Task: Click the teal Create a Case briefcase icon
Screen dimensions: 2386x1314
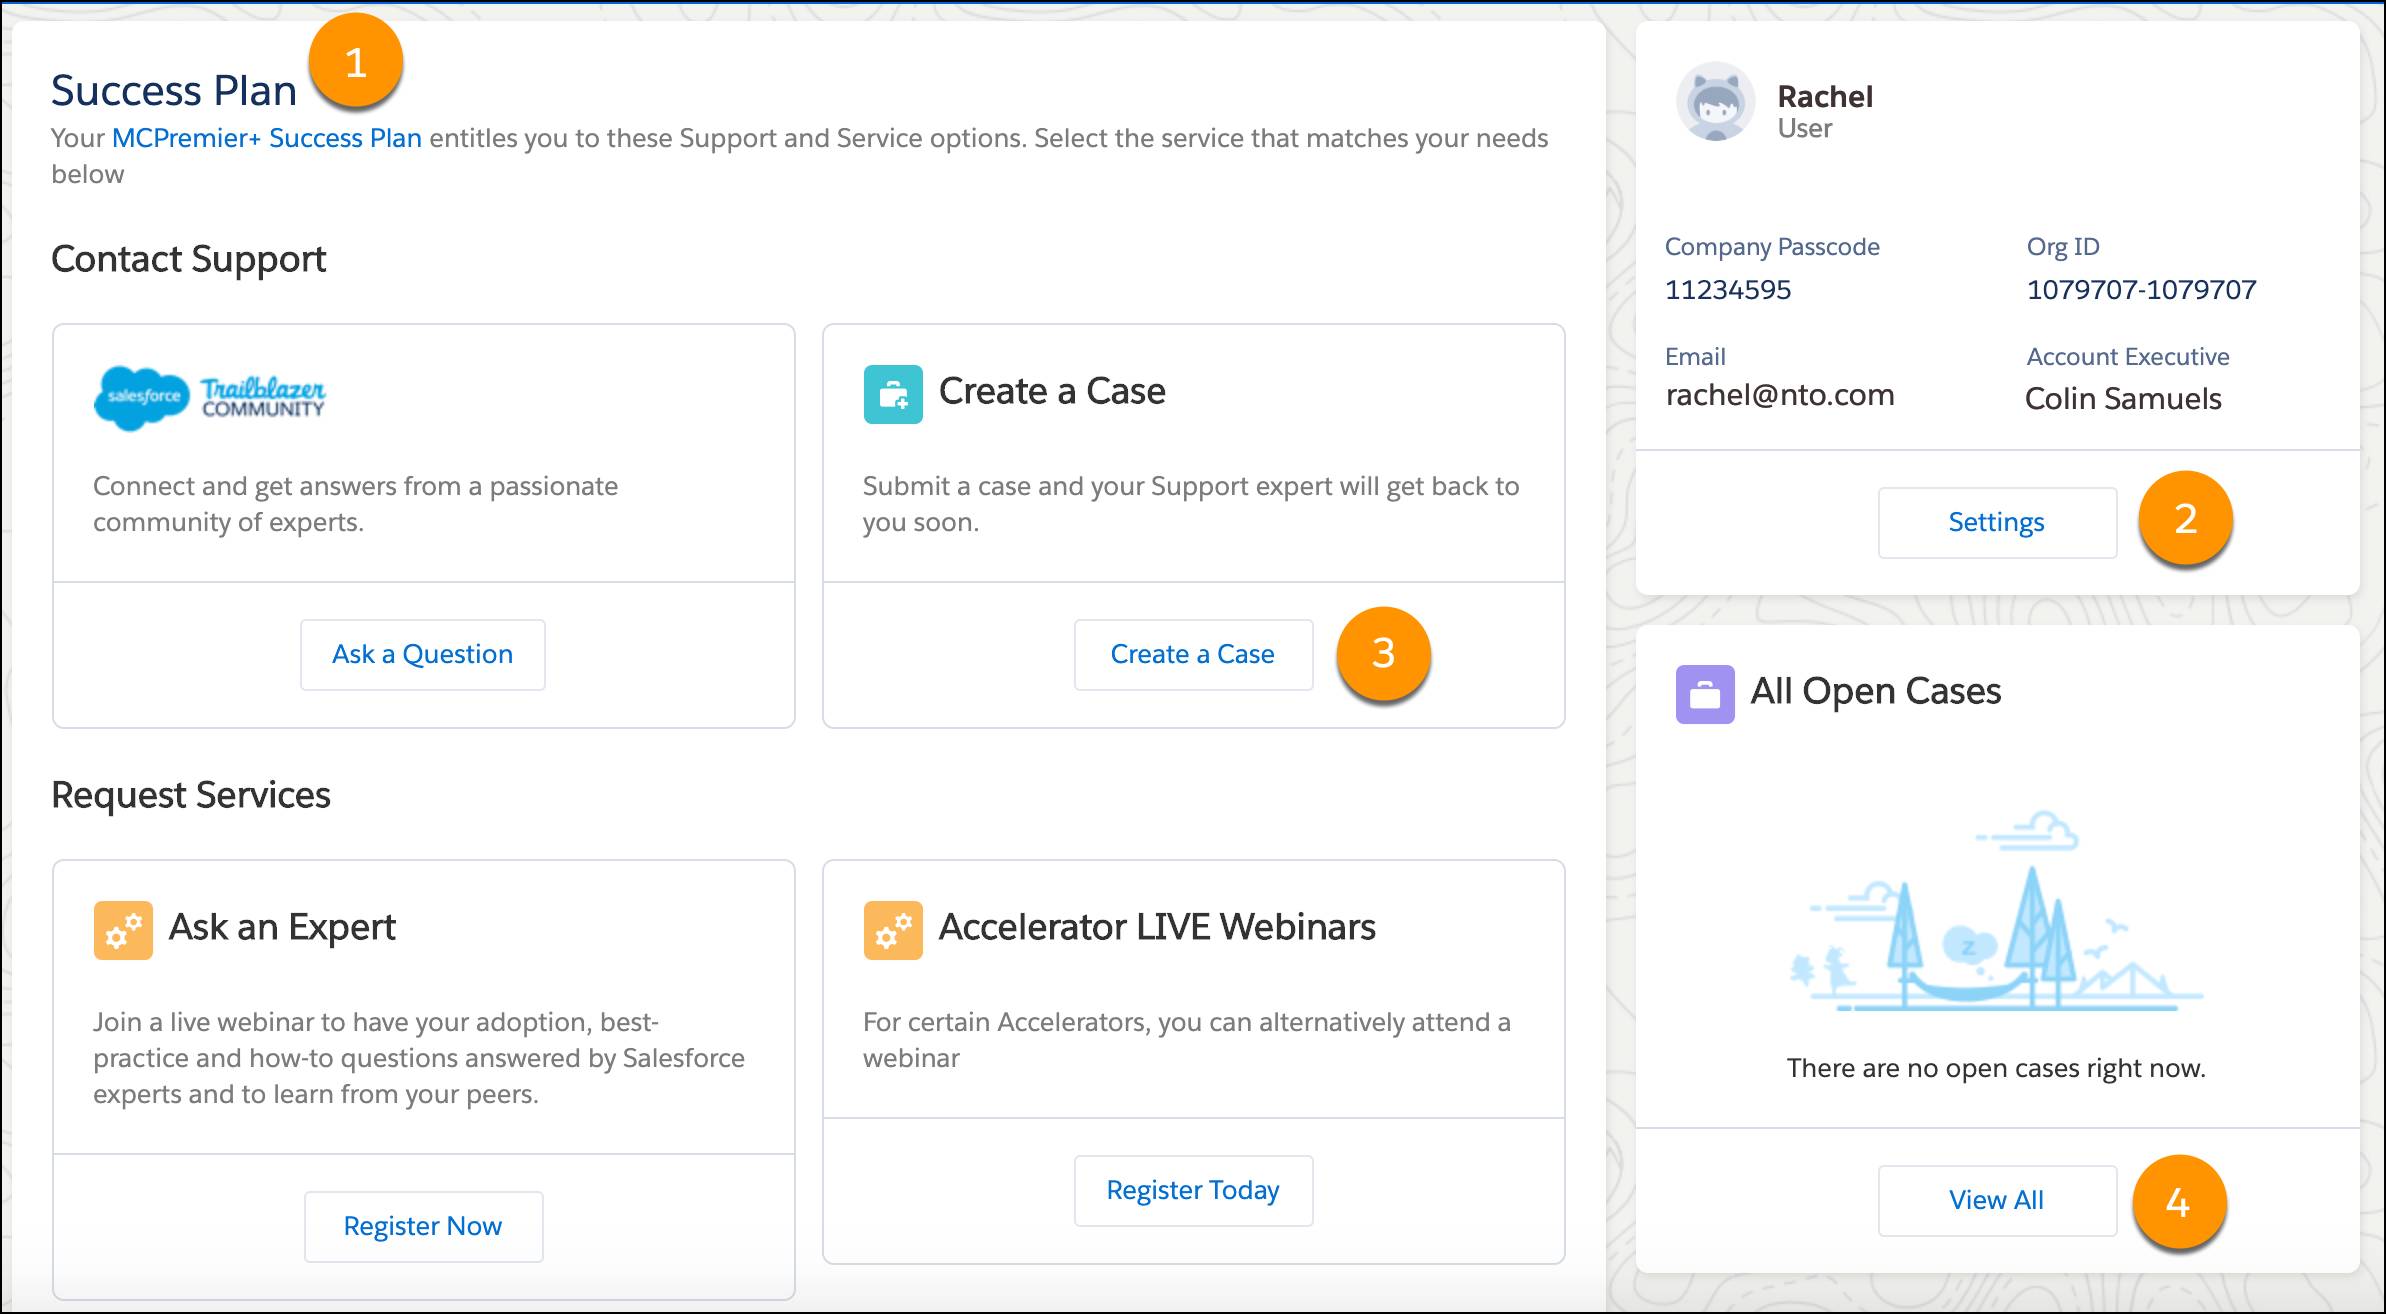Action: 893,394
